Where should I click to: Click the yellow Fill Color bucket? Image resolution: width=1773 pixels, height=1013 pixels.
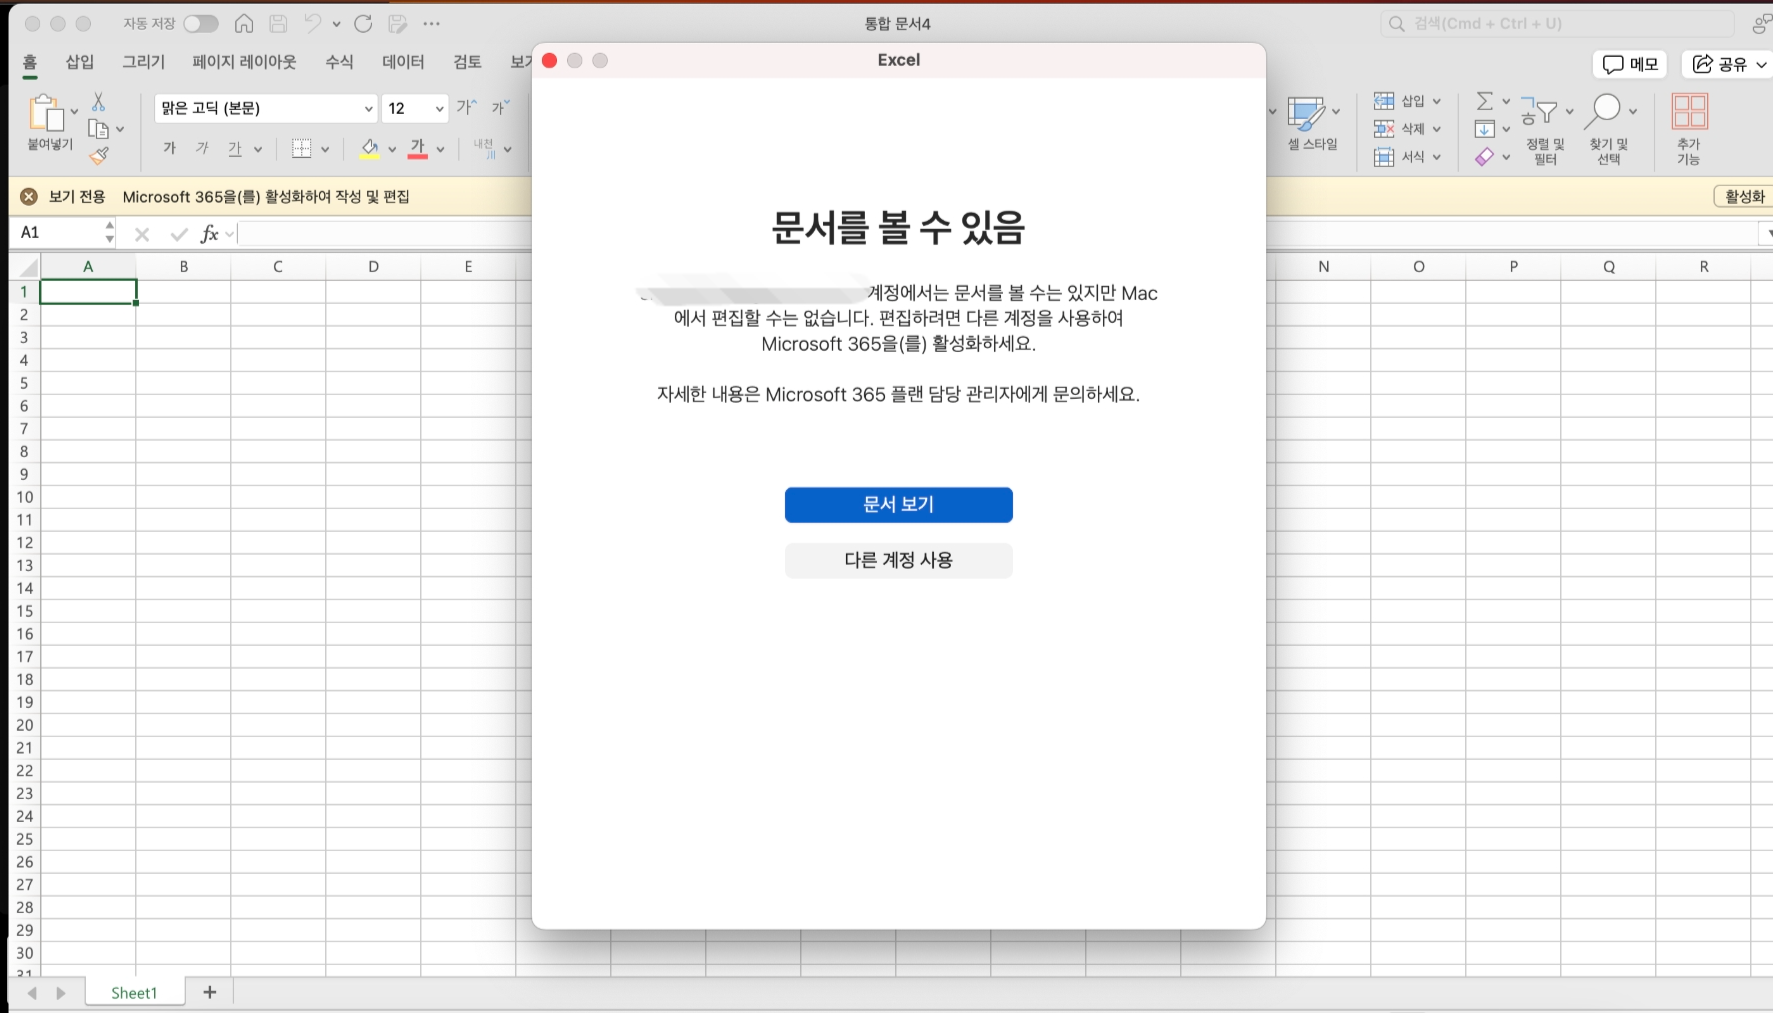click(x=370, y=149)
